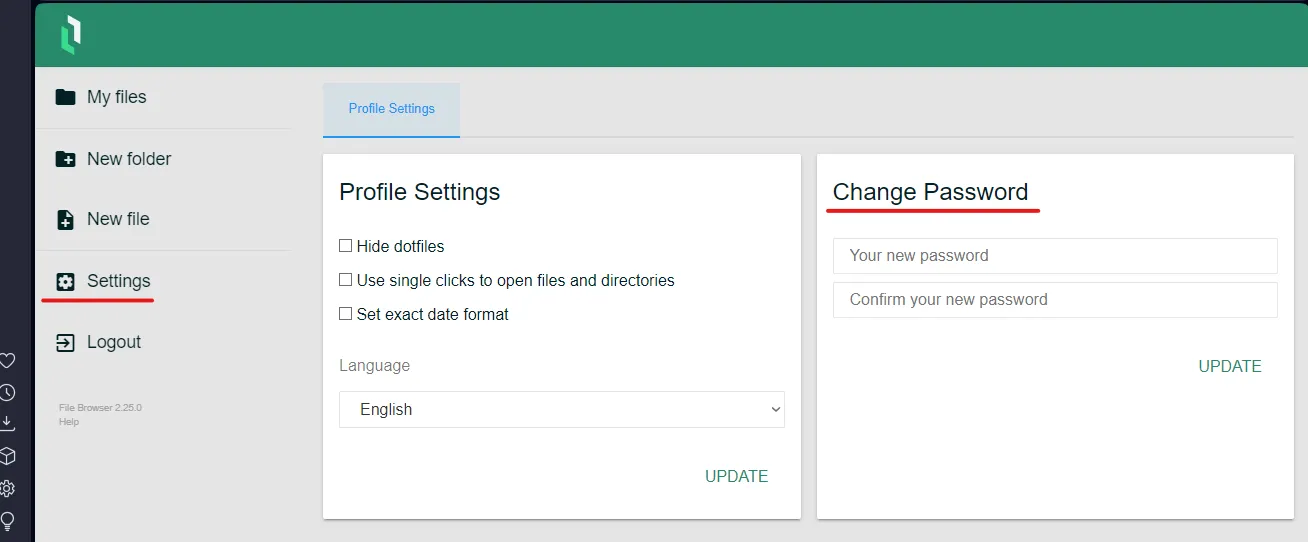Viewport: 1308px width, 542px height.
Task: Check Set exact date format
Action: 345,314
